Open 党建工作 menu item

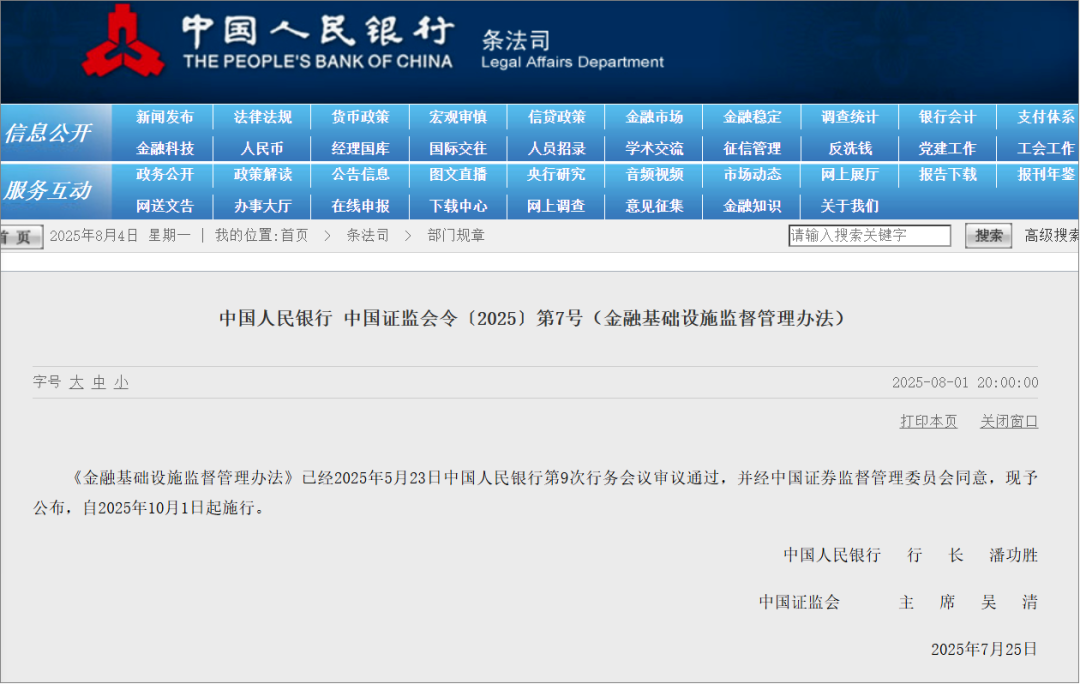pos(947,148)
